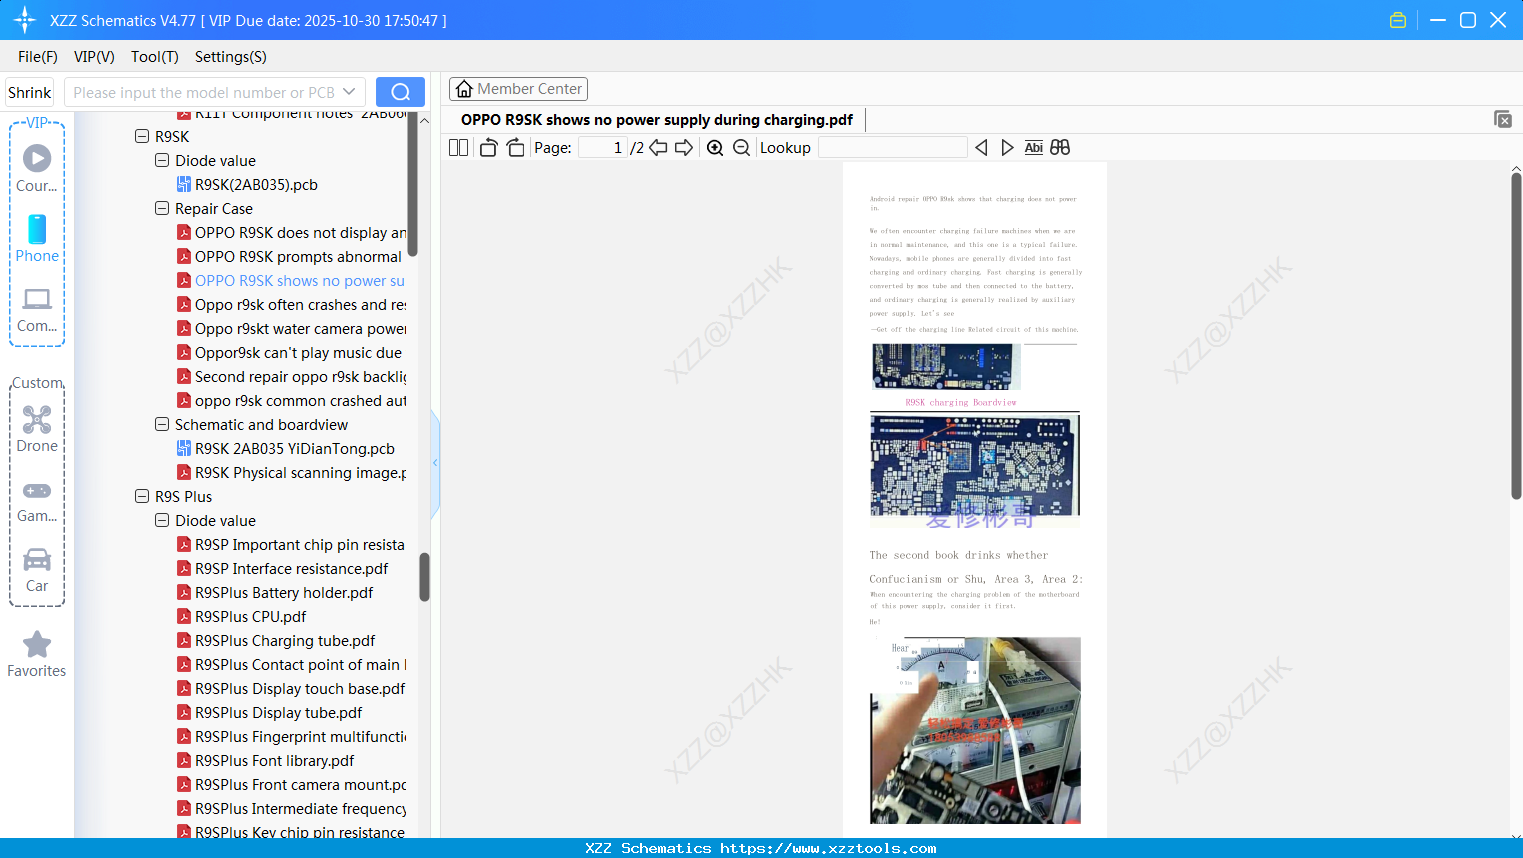This screenshot has height=858, width=1523.
Task: Click the lower tree scrollbar handle
Action: point(424,577)
